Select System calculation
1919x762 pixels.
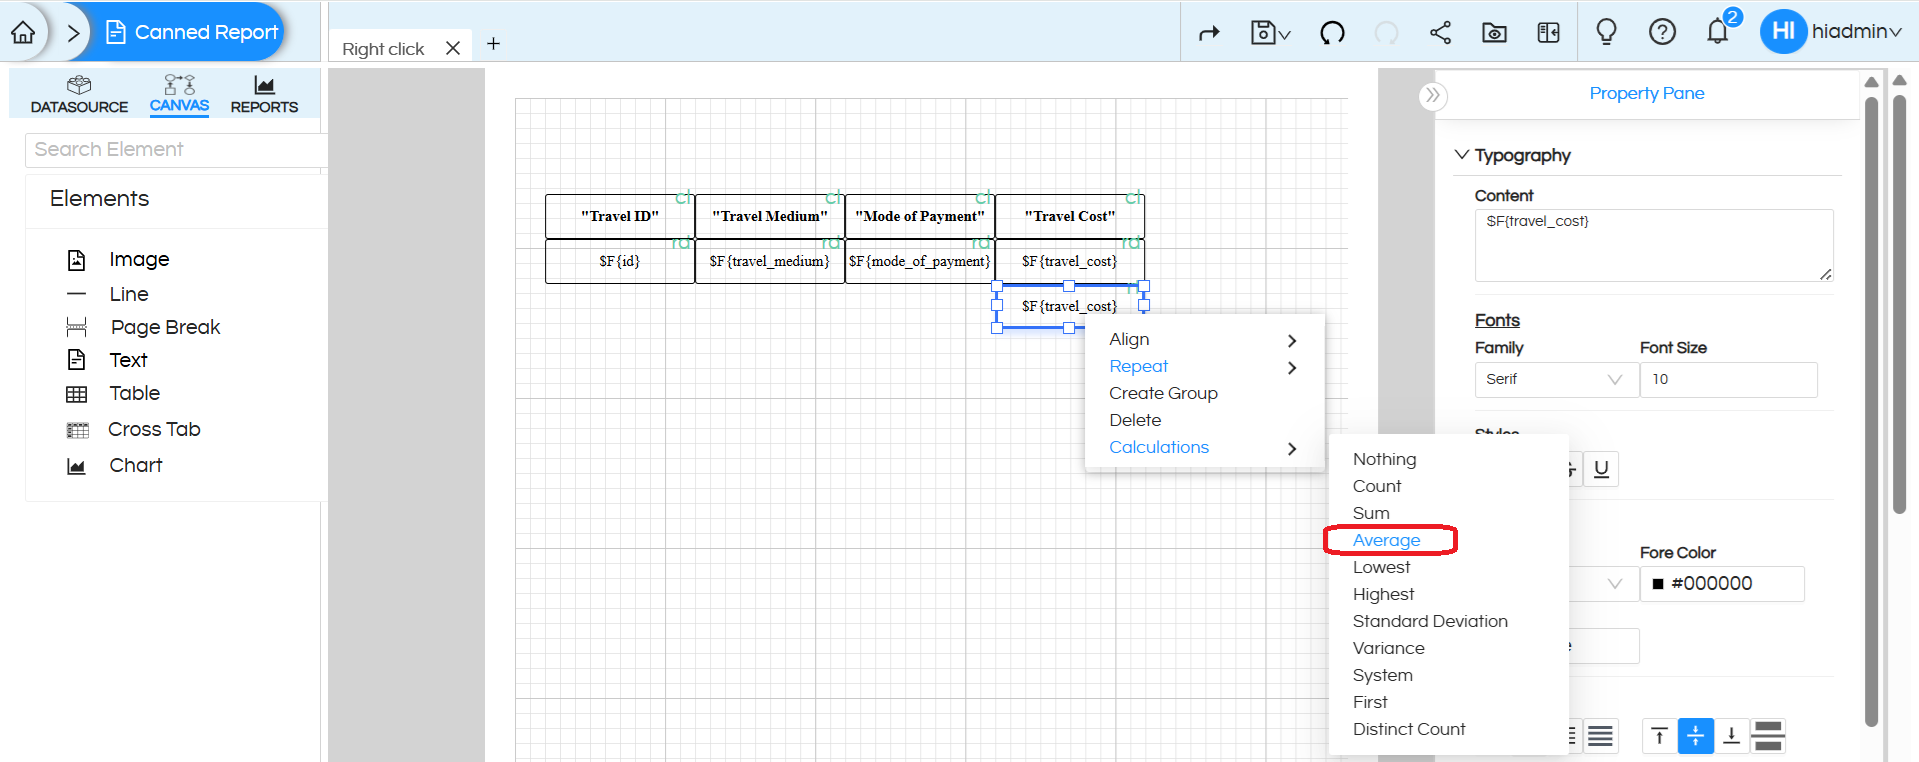[1382, 675]
